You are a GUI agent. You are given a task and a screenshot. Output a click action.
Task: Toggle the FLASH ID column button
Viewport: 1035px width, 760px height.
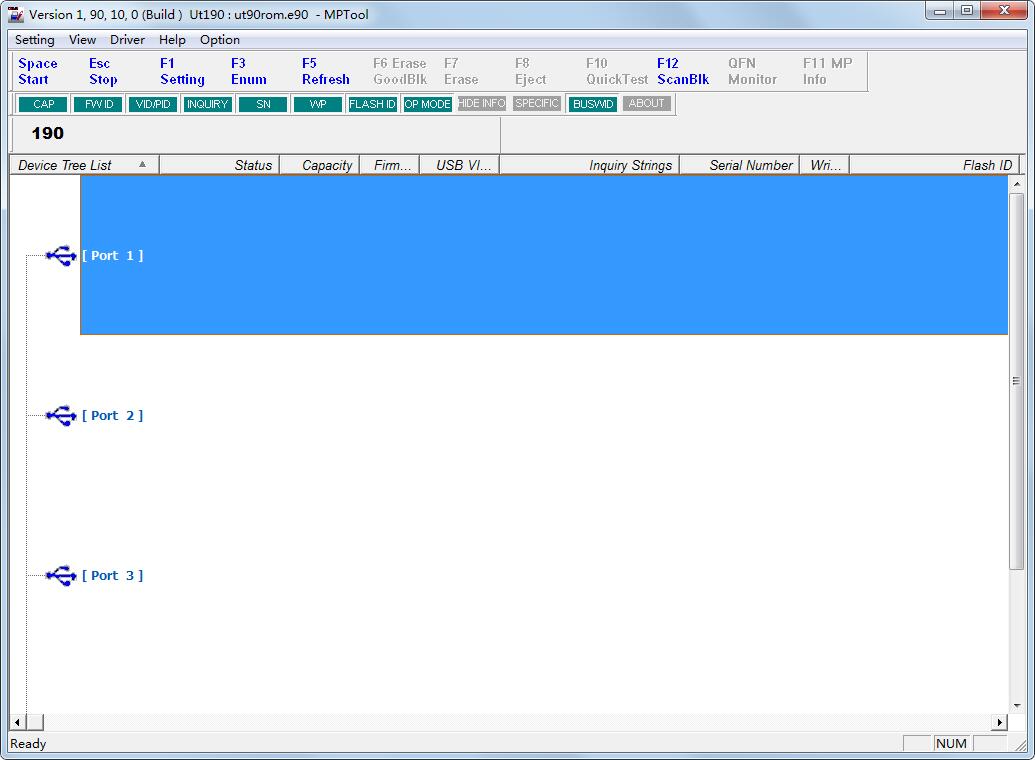click(x=372, y=104)
